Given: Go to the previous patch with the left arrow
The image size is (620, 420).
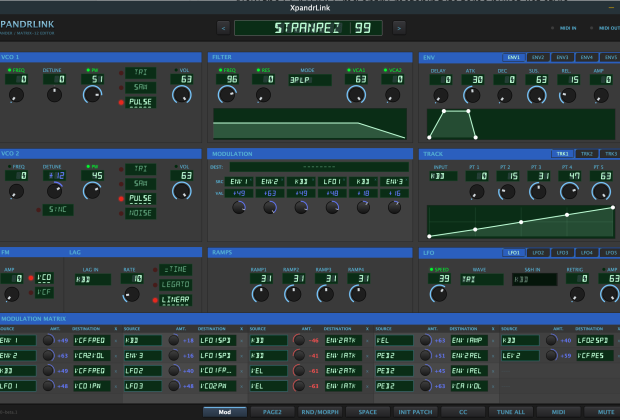Looking at the screenshot, I should [223, 28].
